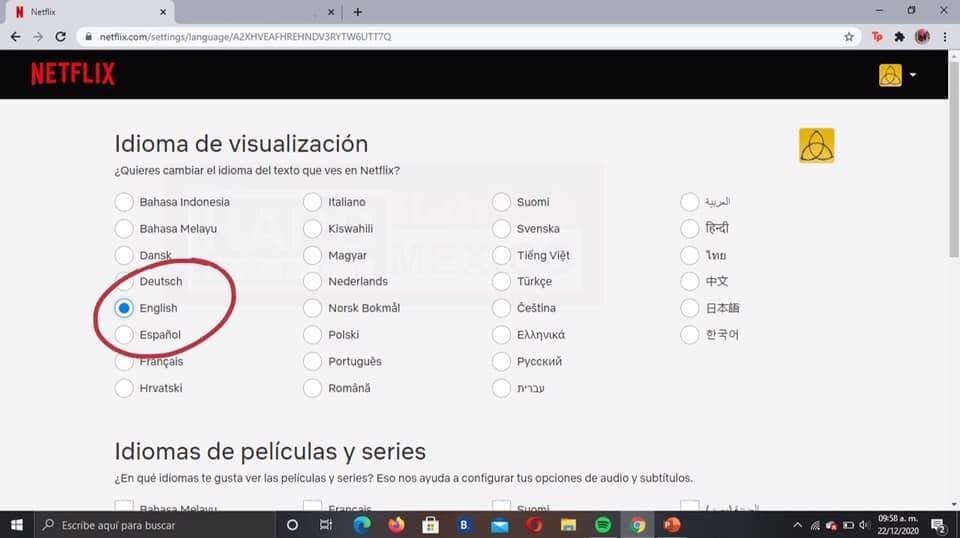
Task: Choose Hindi (हिन्दी) as display language
Action: (689, 228)
